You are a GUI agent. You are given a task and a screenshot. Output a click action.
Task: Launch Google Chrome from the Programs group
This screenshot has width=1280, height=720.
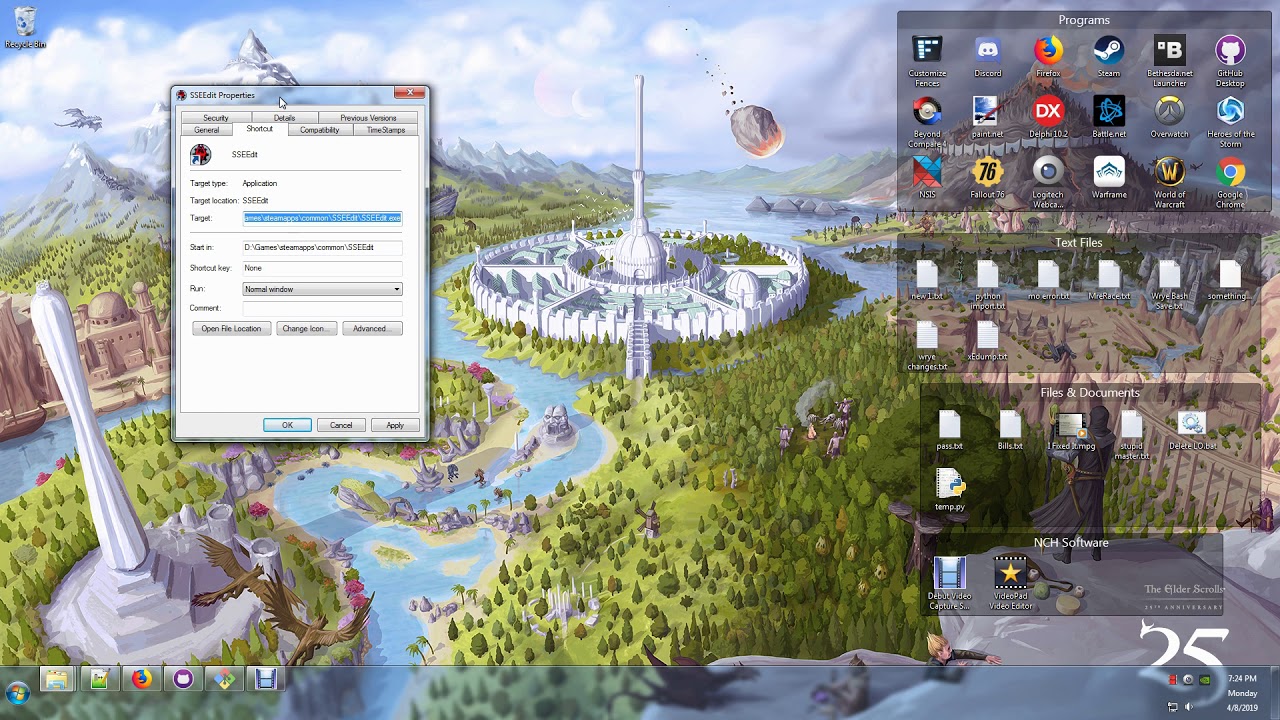tap(1230, 182)
